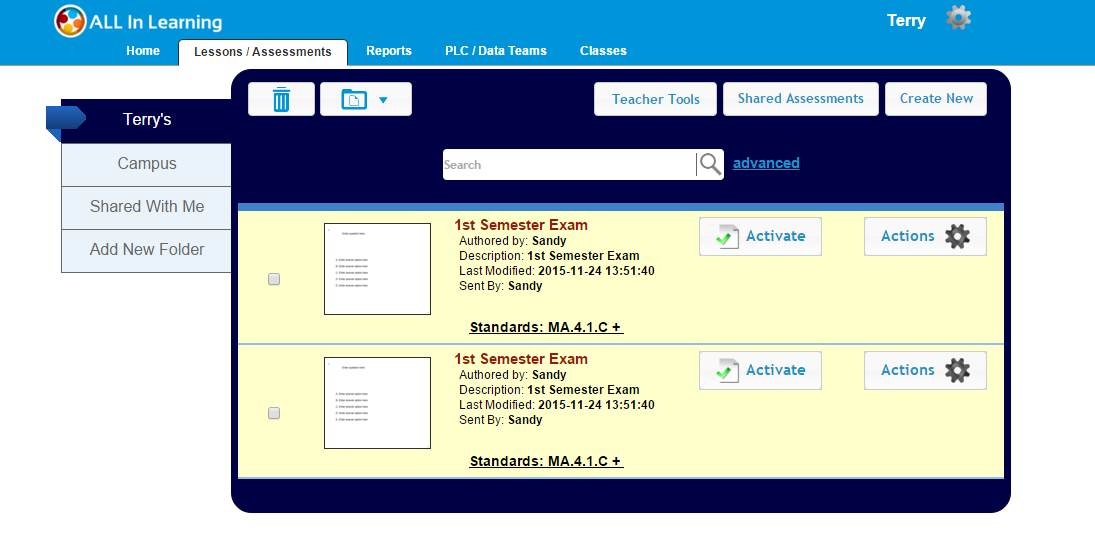Open the settings gear beside Terry
This screenshot has height=539, width=1095.
click(x=958, y=18)
